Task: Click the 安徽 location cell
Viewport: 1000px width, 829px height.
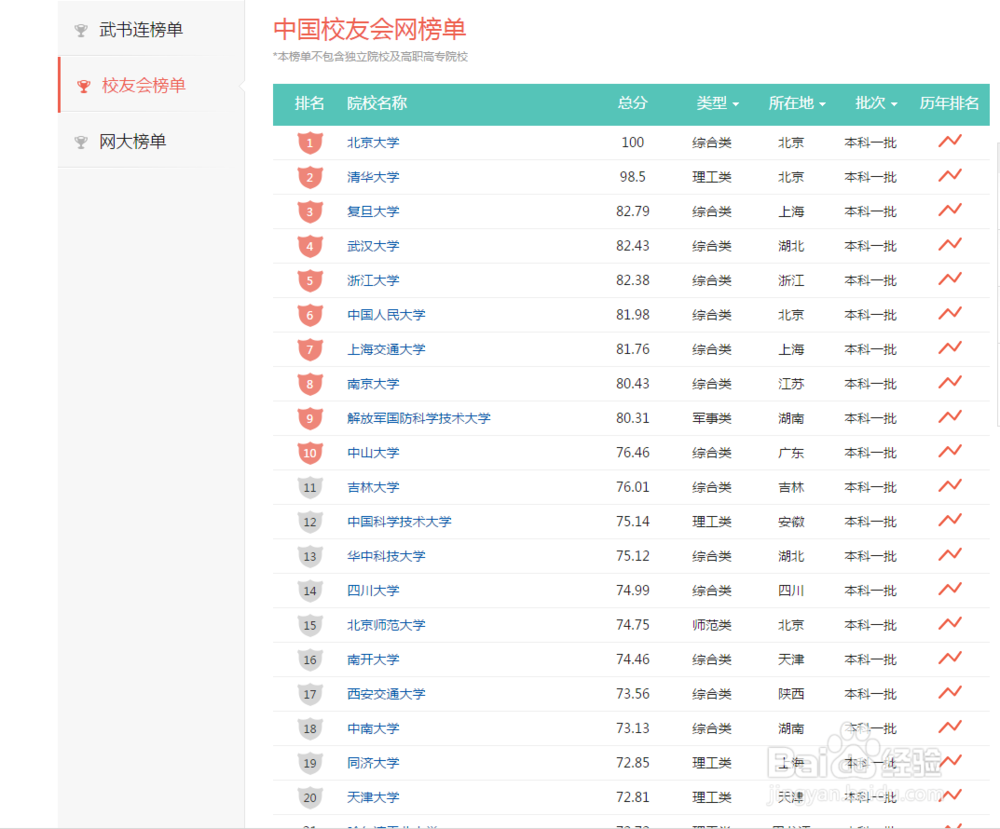Action: coord(791,522)
